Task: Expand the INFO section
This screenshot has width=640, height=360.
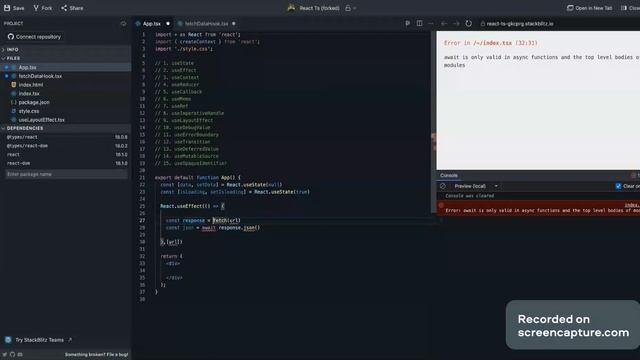Action: [x=12, y=49]
